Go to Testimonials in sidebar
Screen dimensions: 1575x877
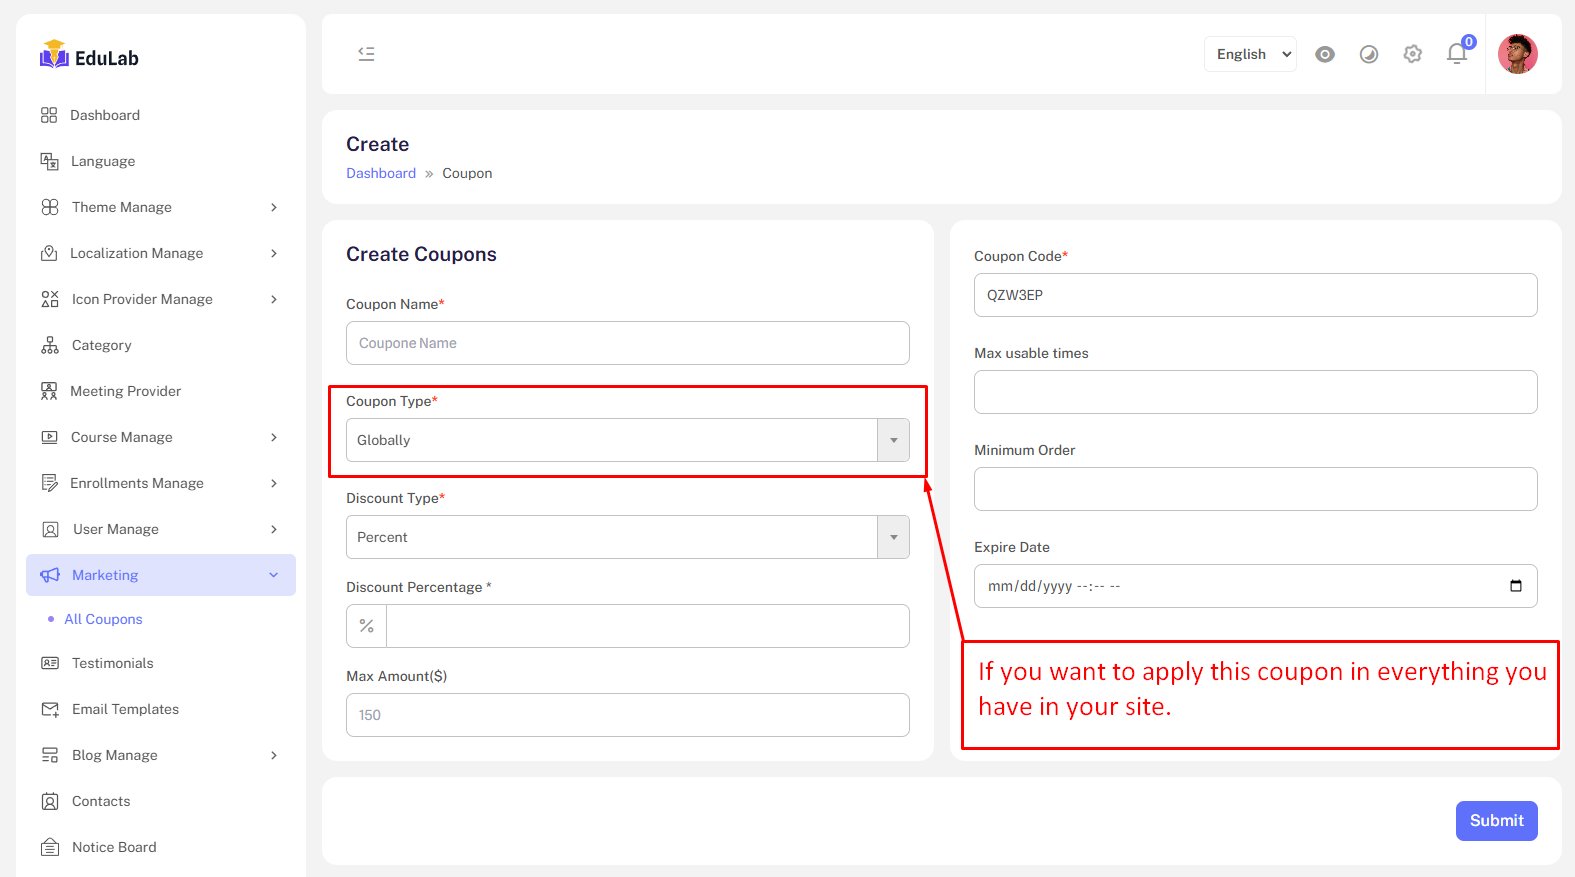(112, 663)
